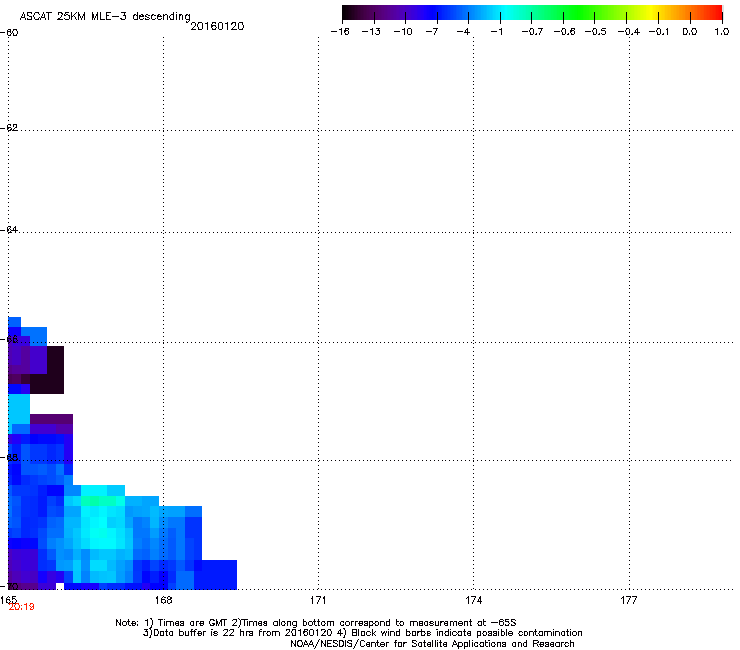The image size is (740, 650).
Task: Click the red time stamp "20:19"
Action: pyautogui.click(x=22, y=607)
